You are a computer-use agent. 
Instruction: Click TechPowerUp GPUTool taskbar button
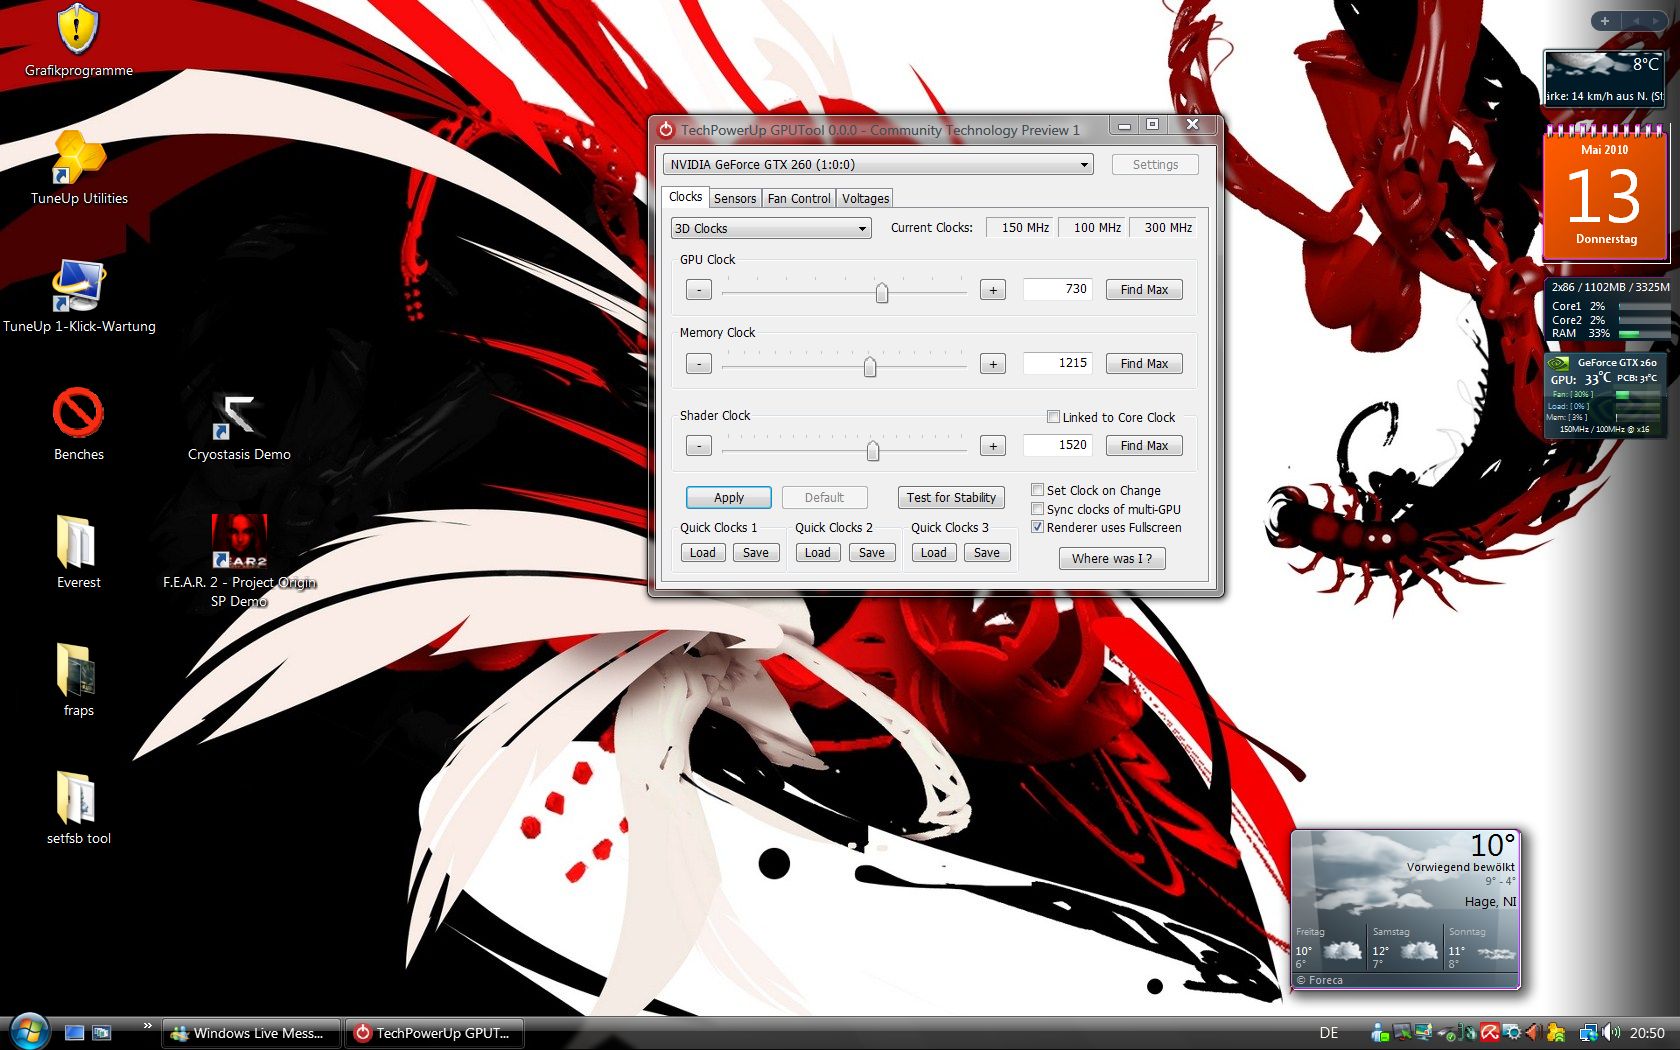click(434, 1033)
